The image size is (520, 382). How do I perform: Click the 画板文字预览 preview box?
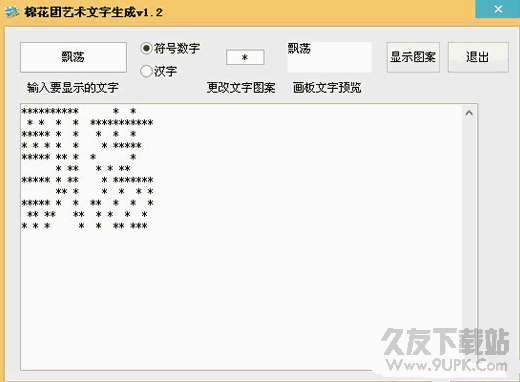point(329,57)
